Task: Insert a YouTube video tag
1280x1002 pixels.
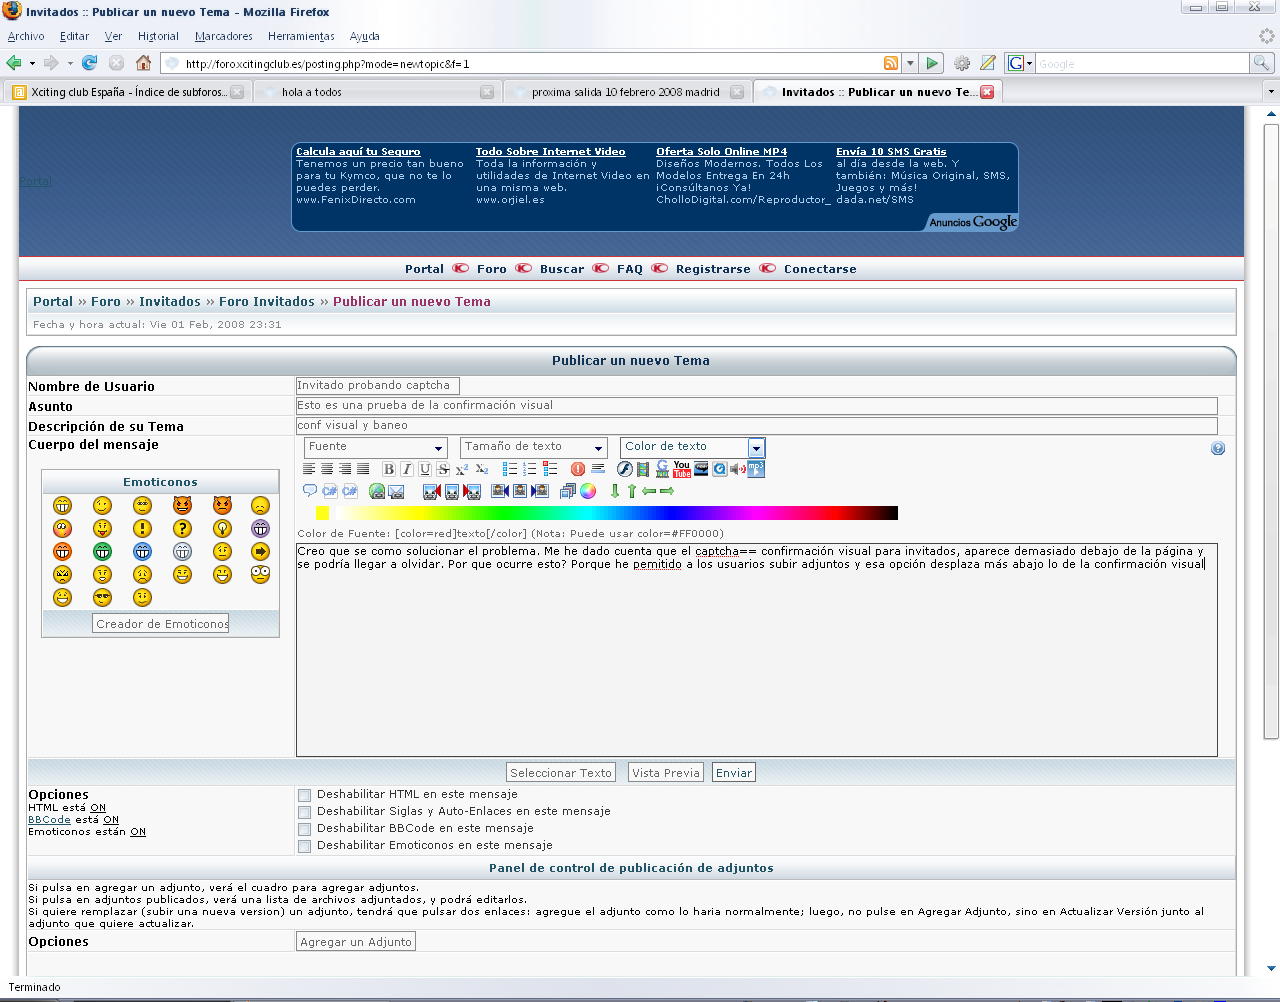Action: pos(682,469)
